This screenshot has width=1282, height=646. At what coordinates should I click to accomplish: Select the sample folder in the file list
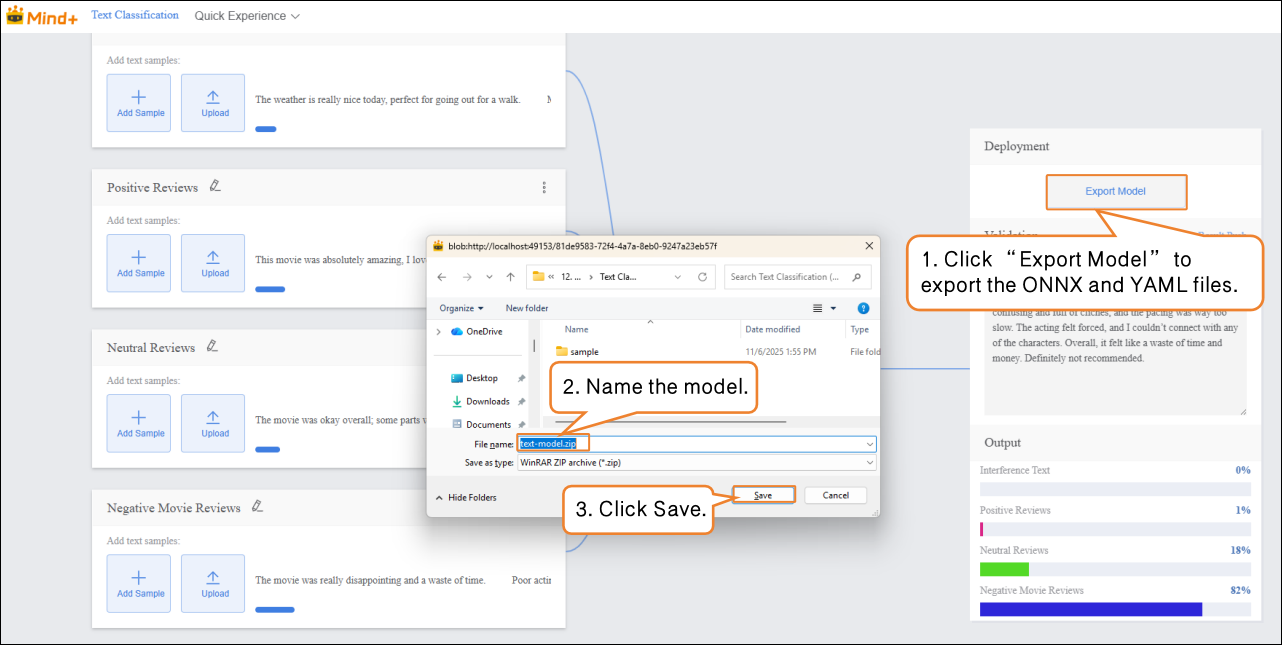coord(583,352)
